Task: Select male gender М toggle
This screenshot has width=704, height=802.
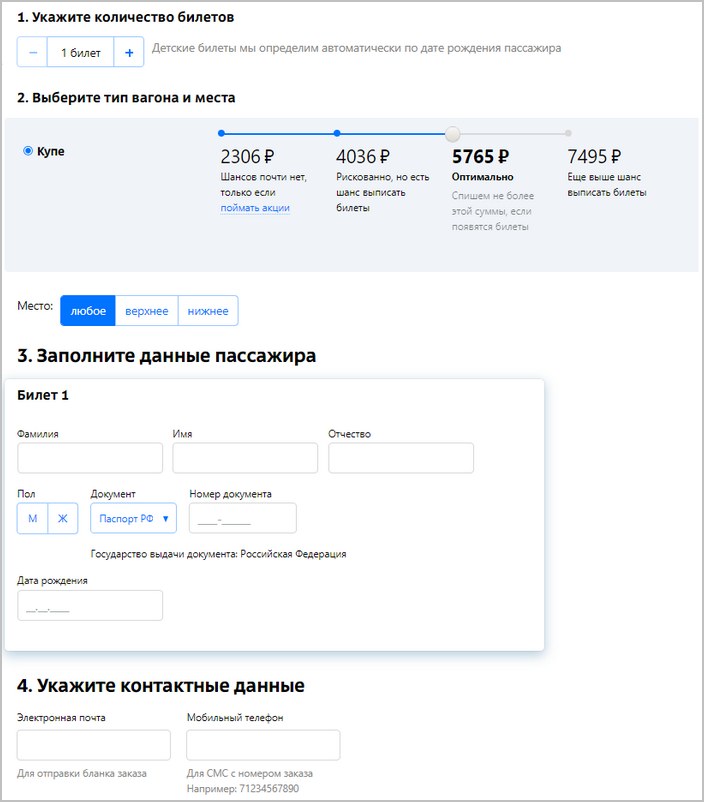Action: [x=32, y=518]
